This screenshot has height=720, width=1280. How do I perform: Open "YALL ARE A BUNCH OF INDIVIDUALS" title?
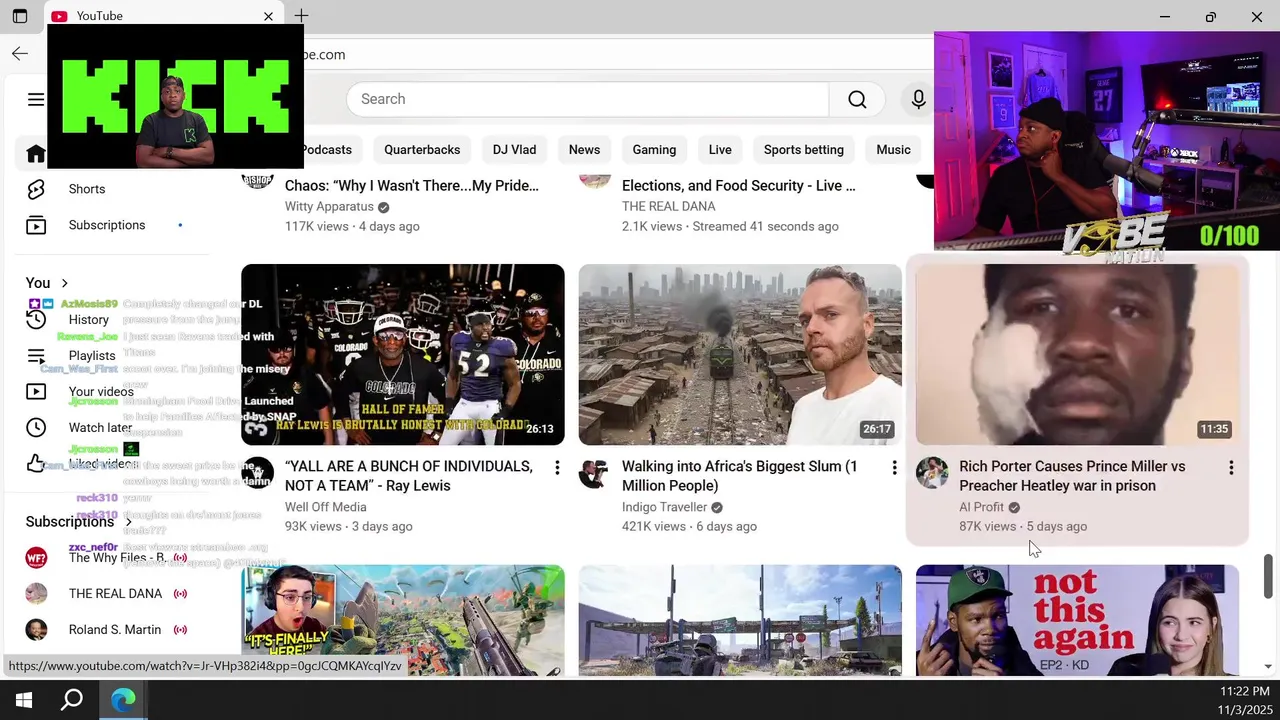click(x=409, y=476)
